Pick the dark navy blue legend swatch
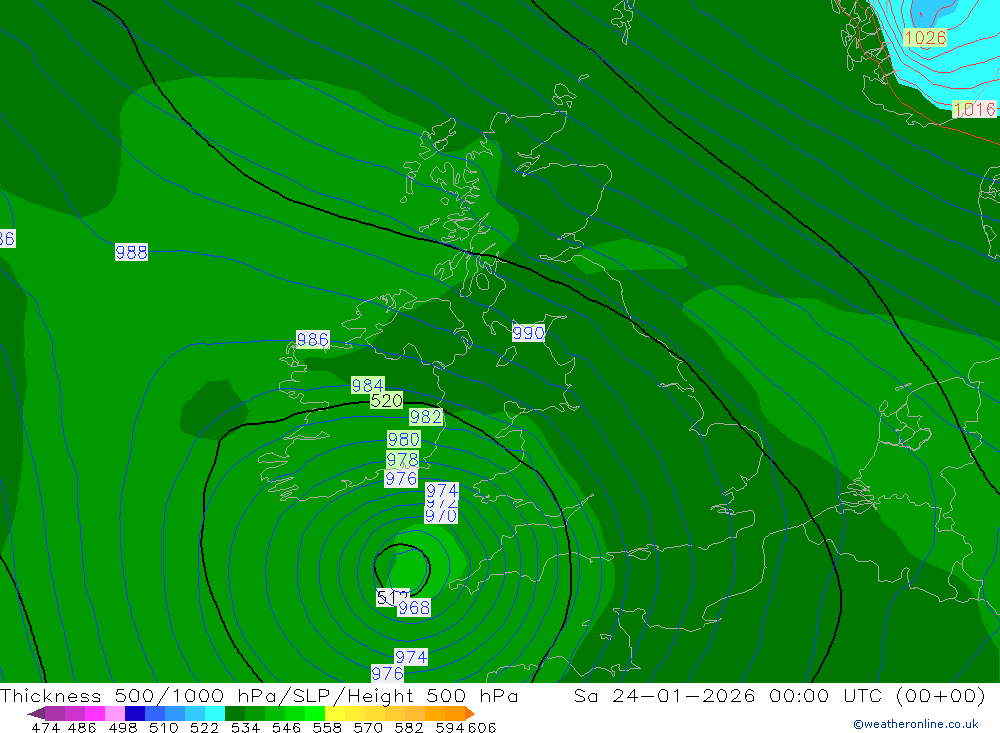Screen dimensions: 1000x733 click(x=135, y=713)
